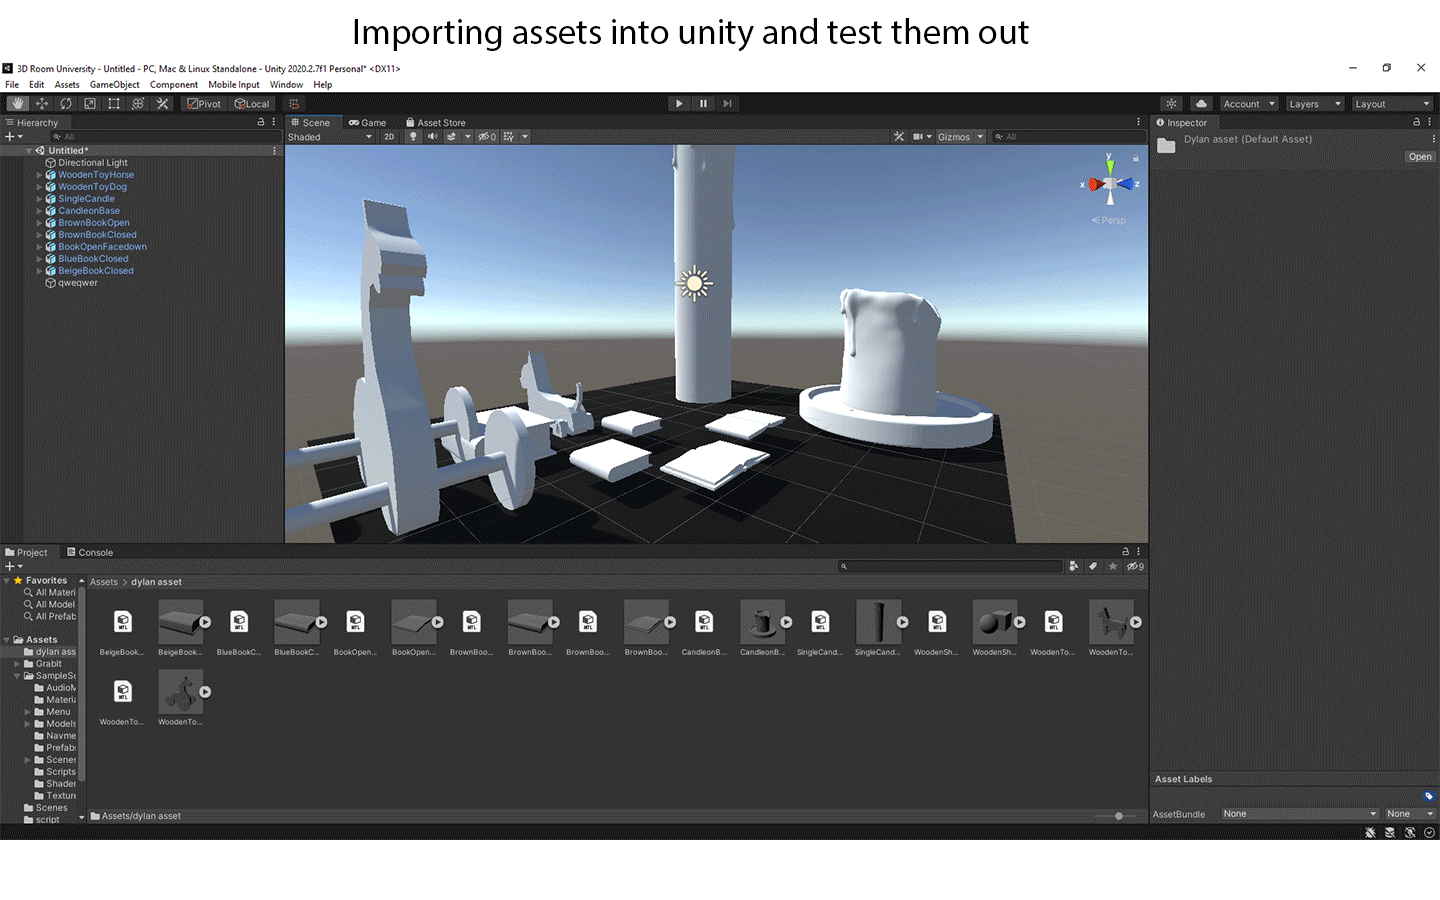Toggle skybox and effects in scene view
This screenshot has height=900, width=1440.
click(x=452, y=137)
